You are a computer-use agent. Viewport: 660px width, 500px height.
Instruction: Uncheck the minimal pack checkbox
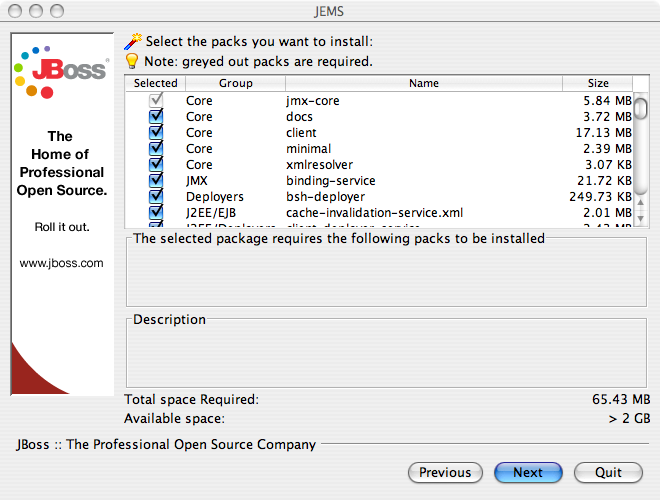[156, 148]
